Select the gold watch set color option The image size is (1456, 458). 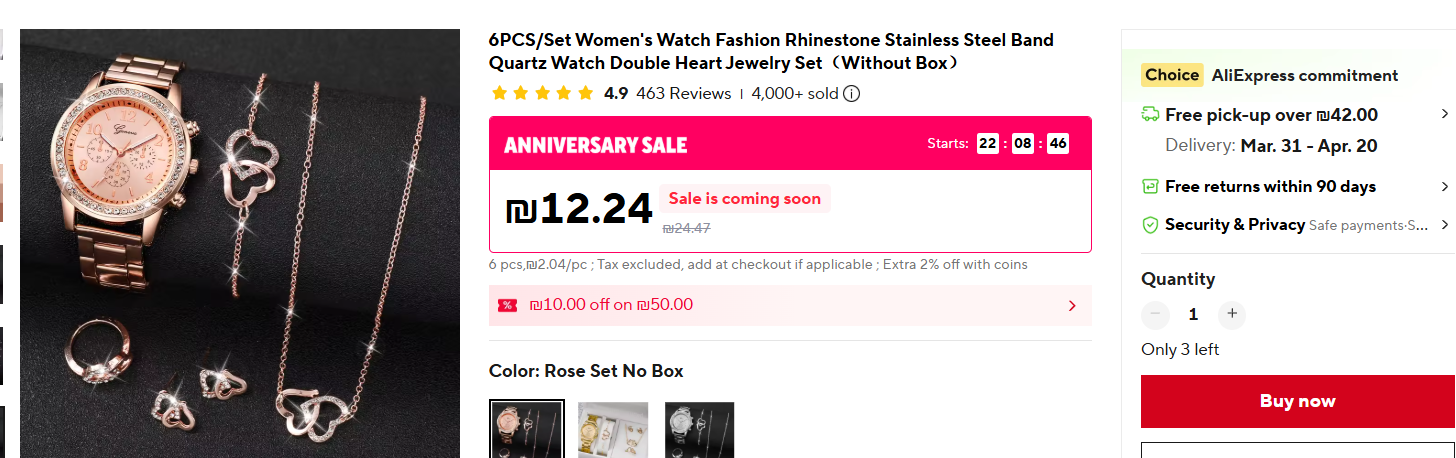click(x=613, y=429)
